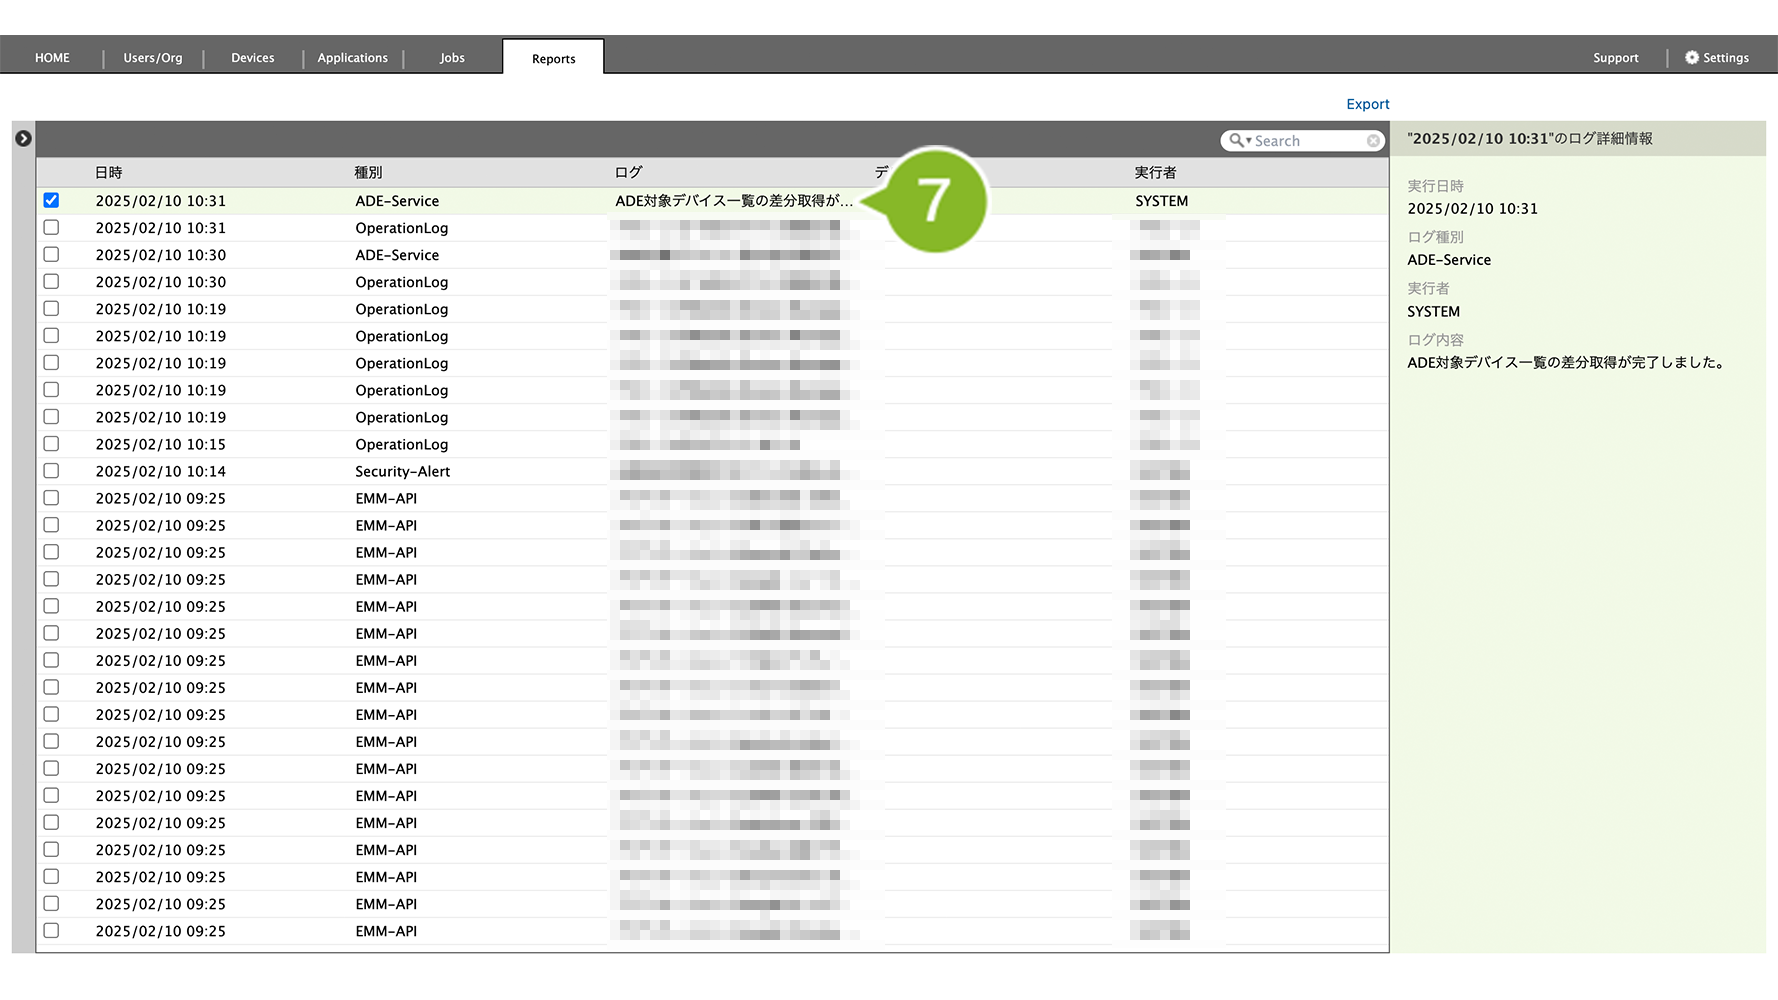Screen dimensions: 1778x1000
Task: Navigate to the Jobs tab
Action: (452, 58)
